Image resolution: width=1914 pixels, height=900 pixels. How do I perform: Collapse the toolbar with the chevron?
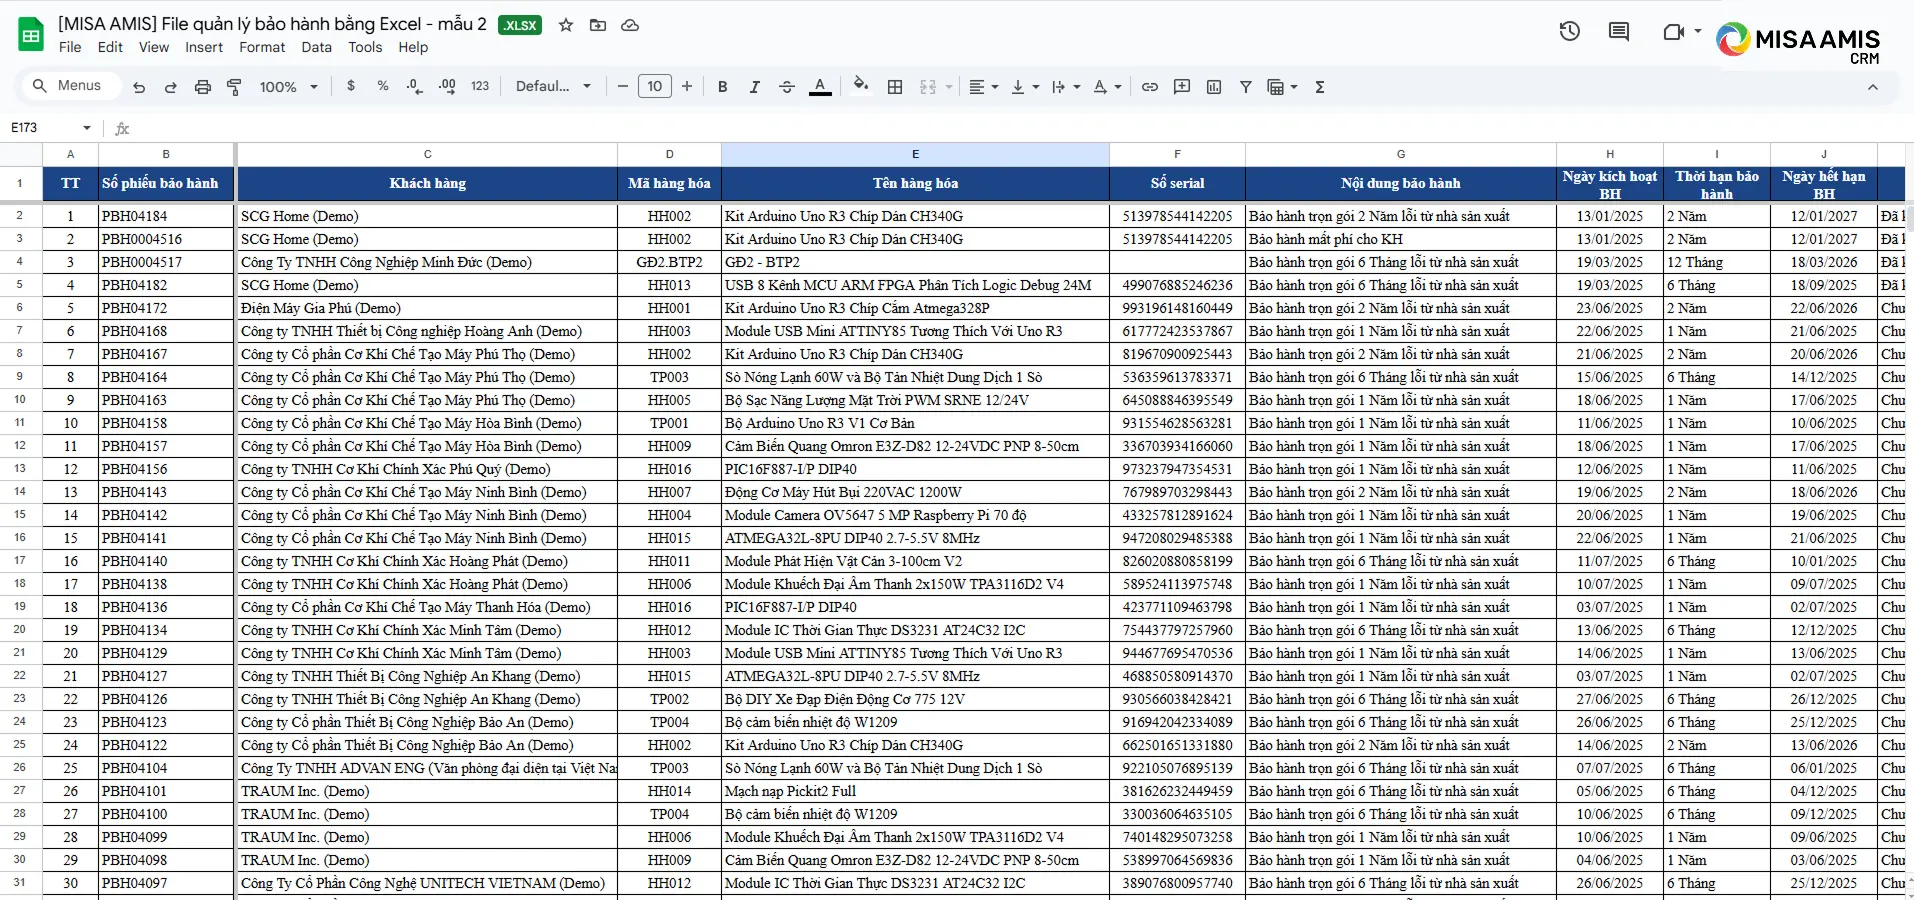1873,87
